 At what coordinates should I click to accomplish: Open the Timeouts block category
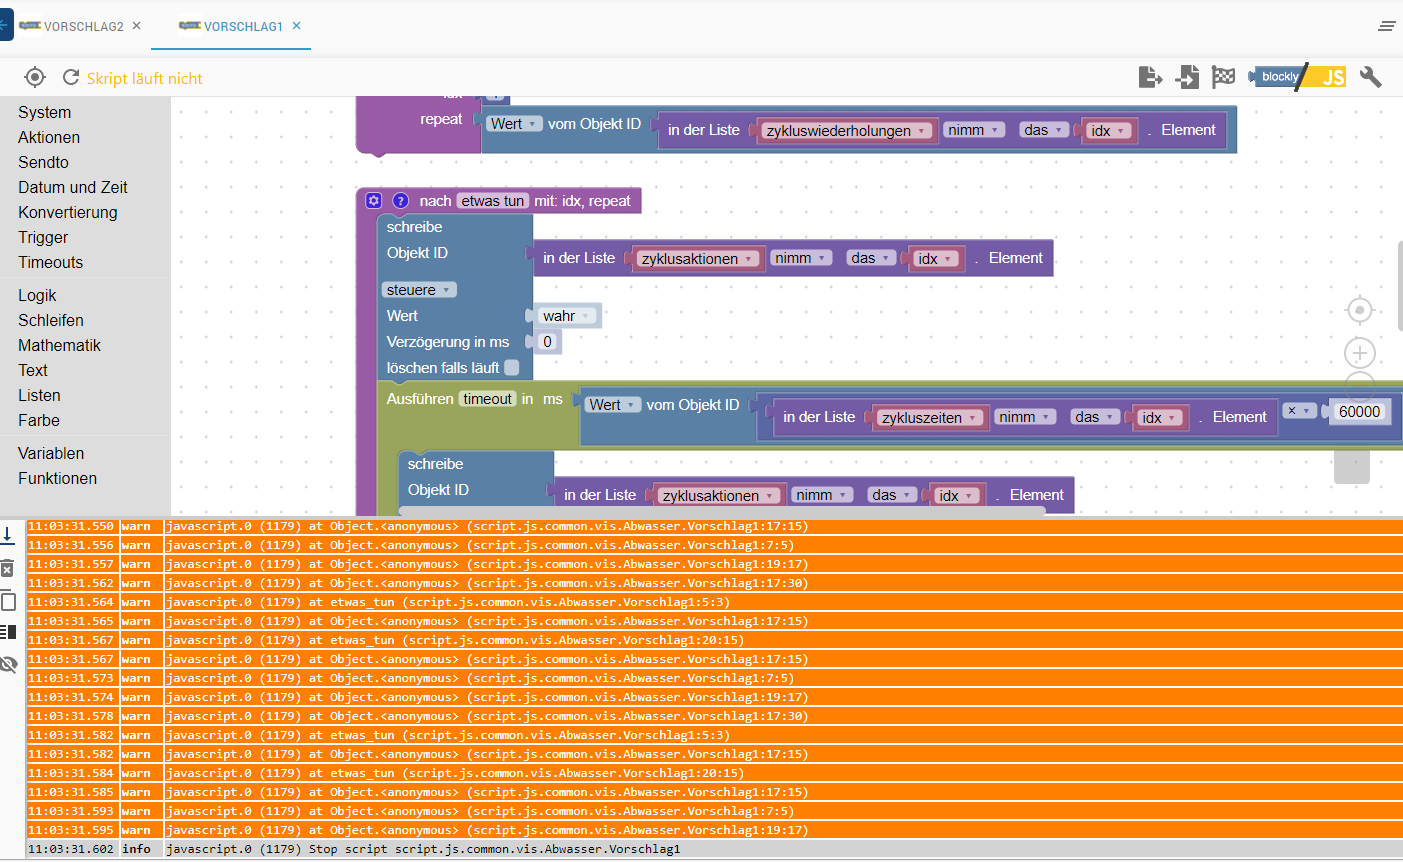50,262
